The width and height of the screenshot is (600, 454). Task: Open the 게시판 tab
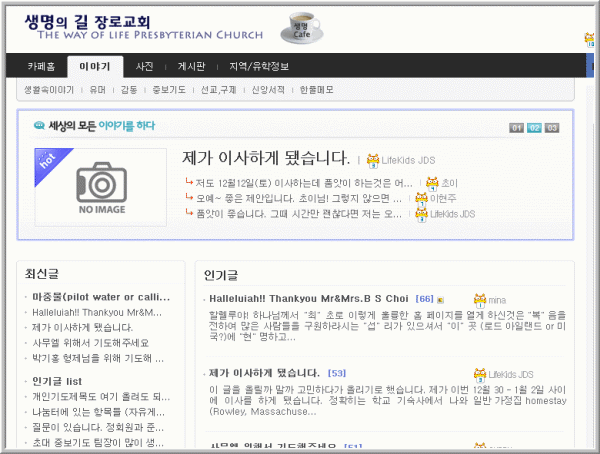(x=191, y=66)
